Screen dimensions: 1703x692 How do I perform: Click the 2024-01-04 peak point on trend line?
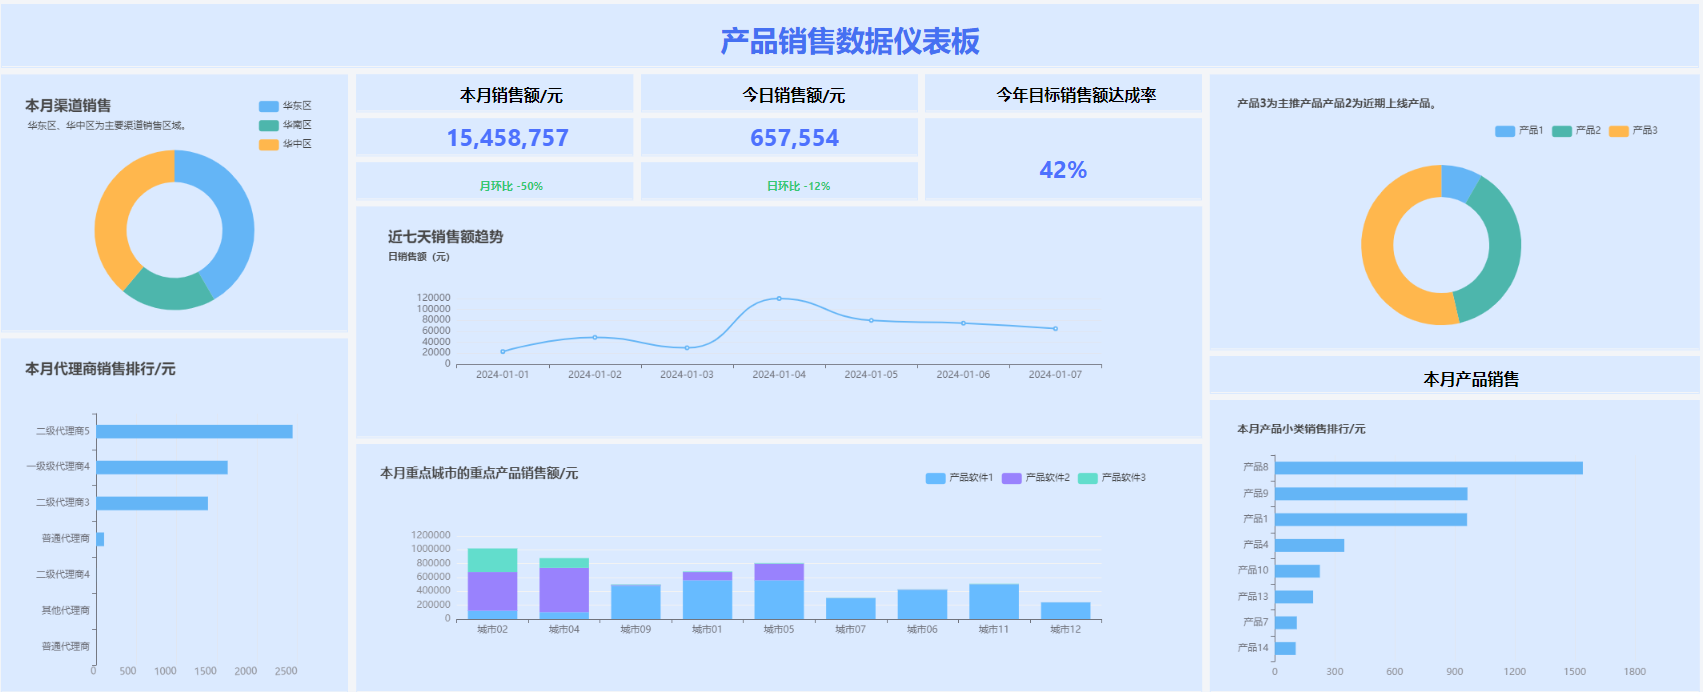pyautogui.click(x=779, y=298)
